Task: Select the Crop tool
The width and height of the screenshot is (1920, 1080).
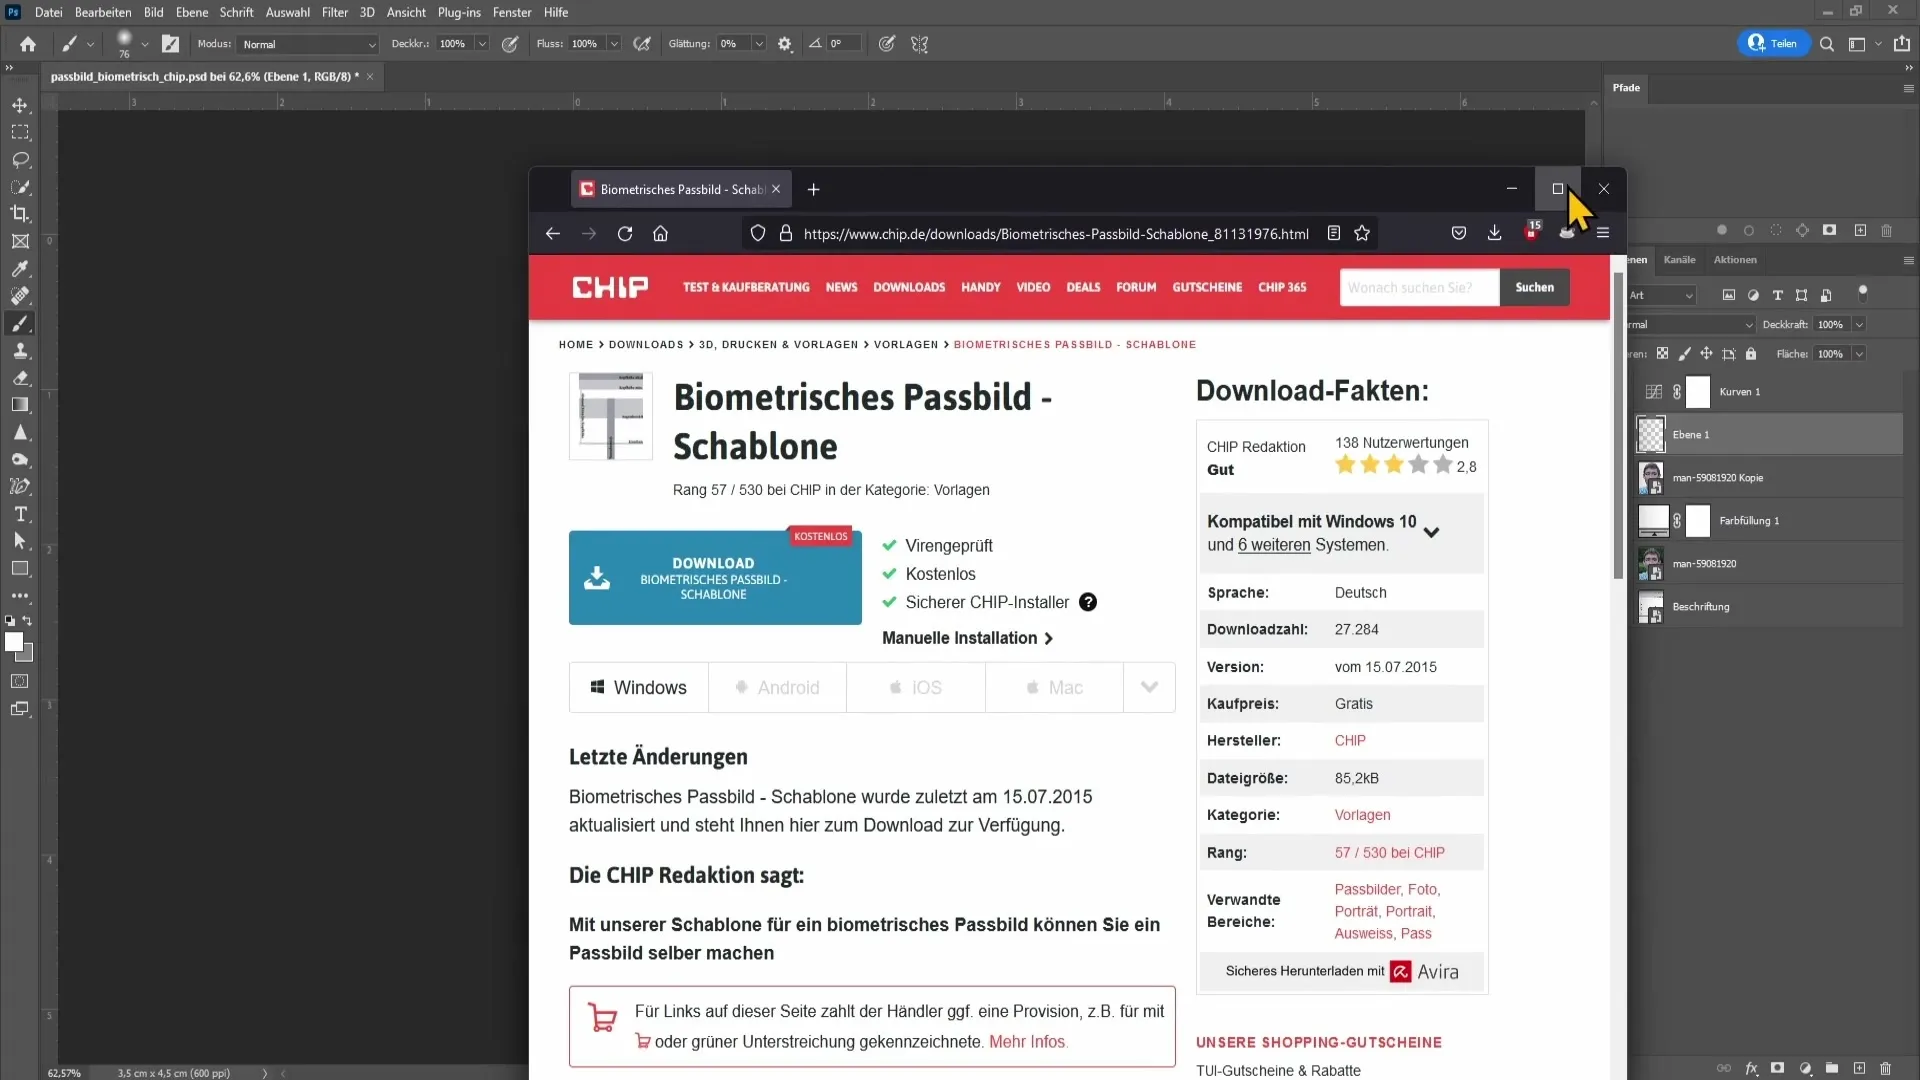Action: (20, 214)
